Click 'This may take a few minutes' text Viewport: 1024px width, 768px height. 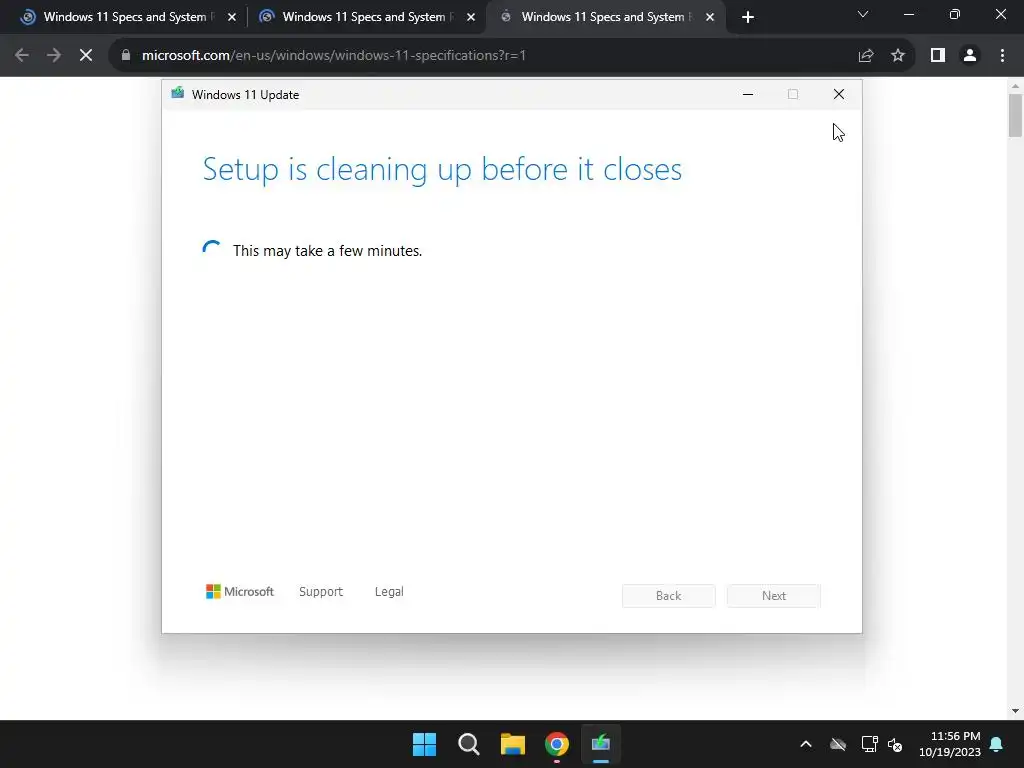coord(327,251)
